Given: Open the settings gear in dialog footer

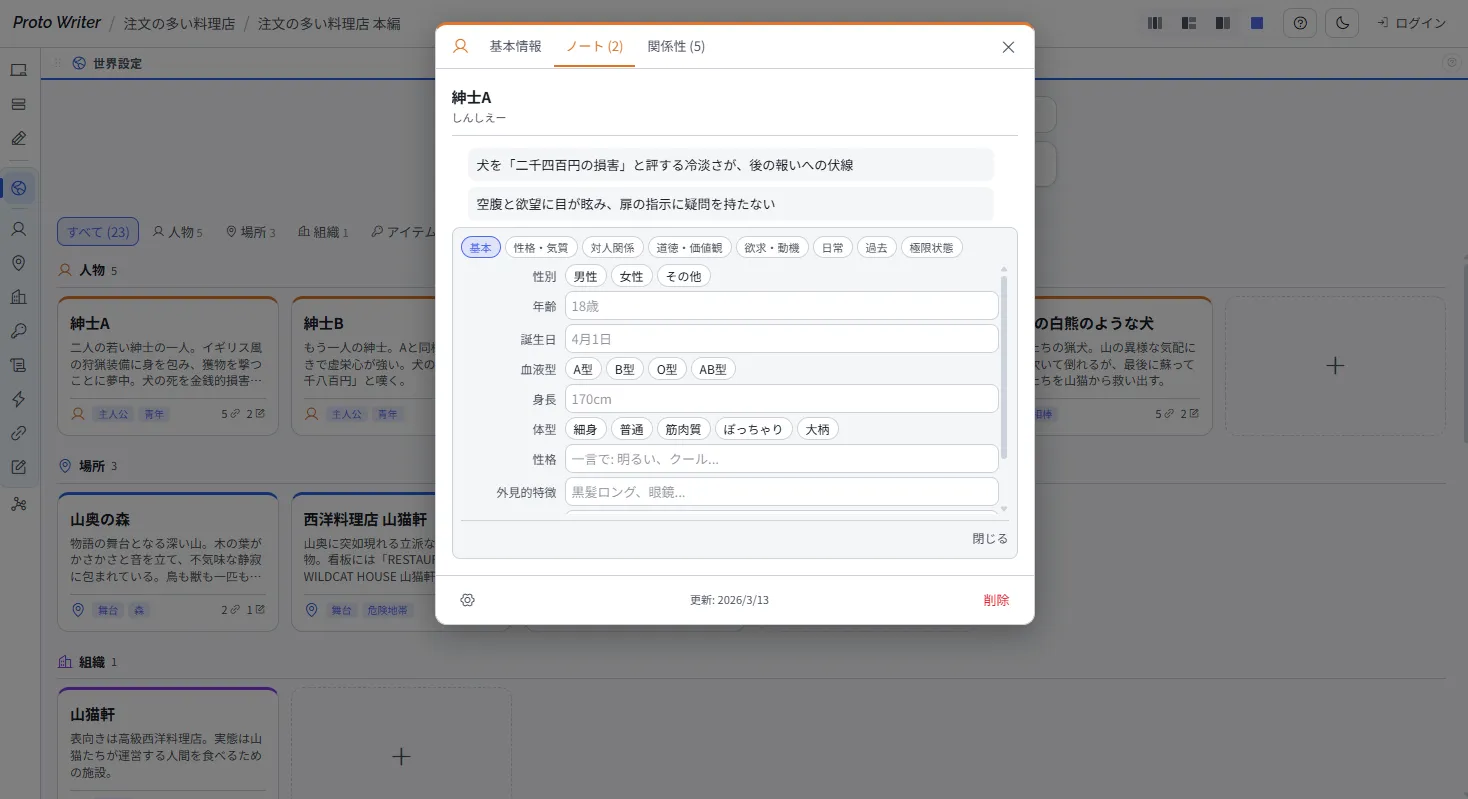Looking at the screenshot, I should tap(467, 599).
